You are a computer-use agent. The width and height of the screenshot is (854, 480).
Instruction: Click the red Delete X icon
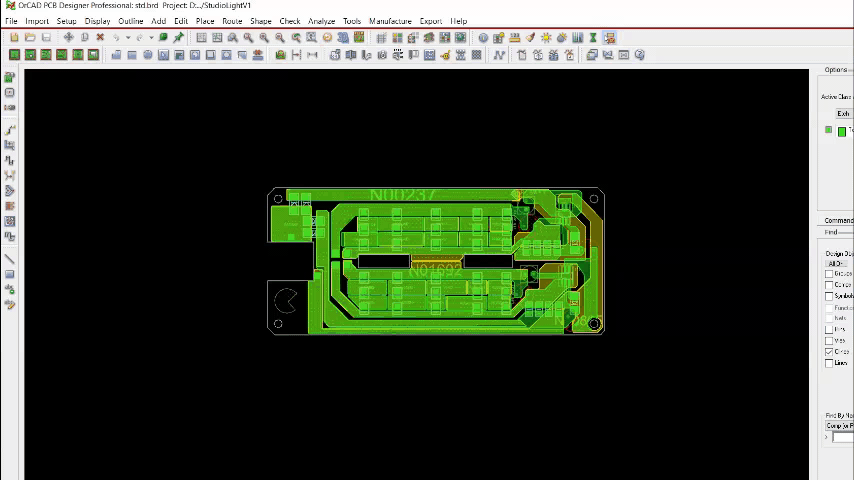tap(100, 38)
